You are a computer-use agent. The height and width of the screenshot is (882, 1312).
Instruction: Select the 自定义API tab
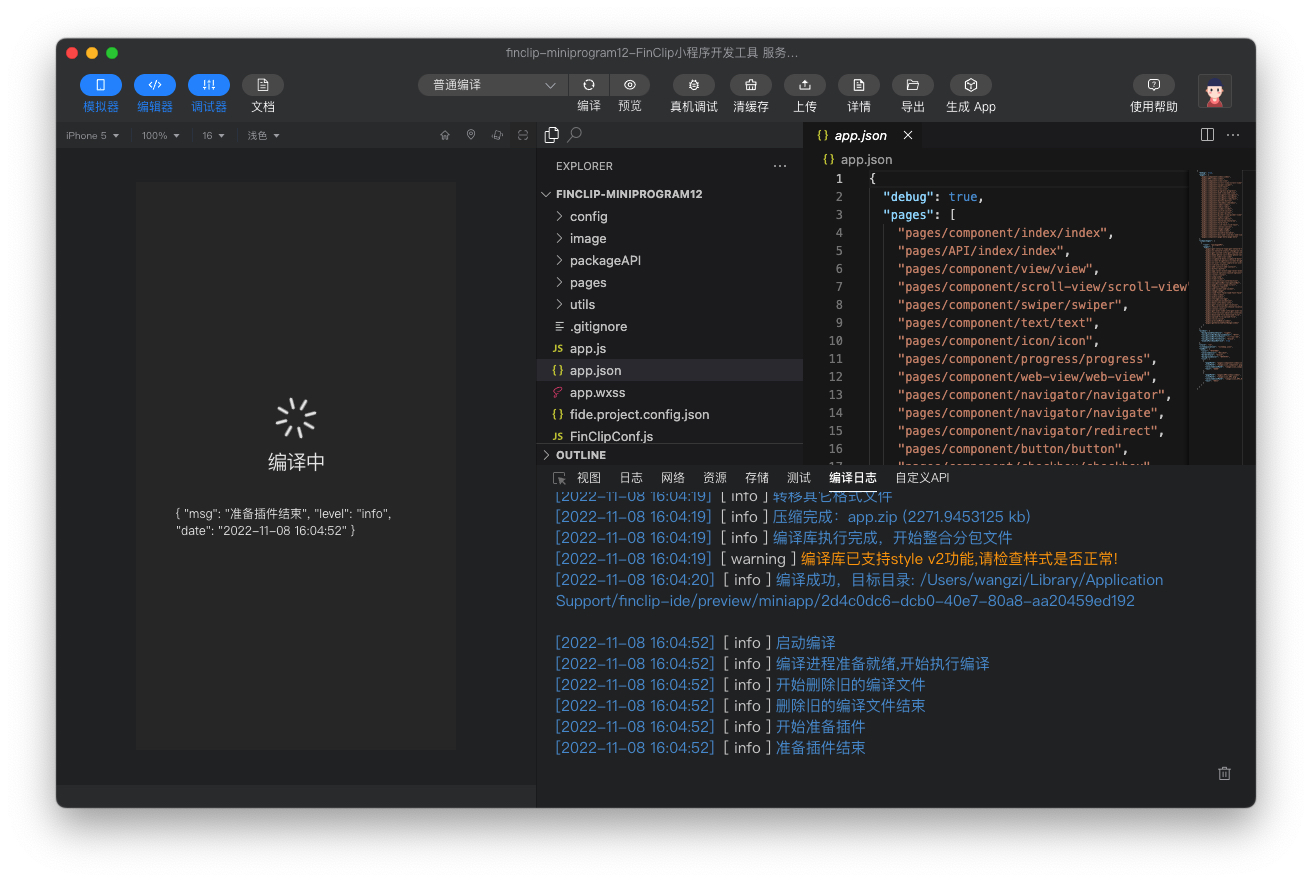point(922,478)
